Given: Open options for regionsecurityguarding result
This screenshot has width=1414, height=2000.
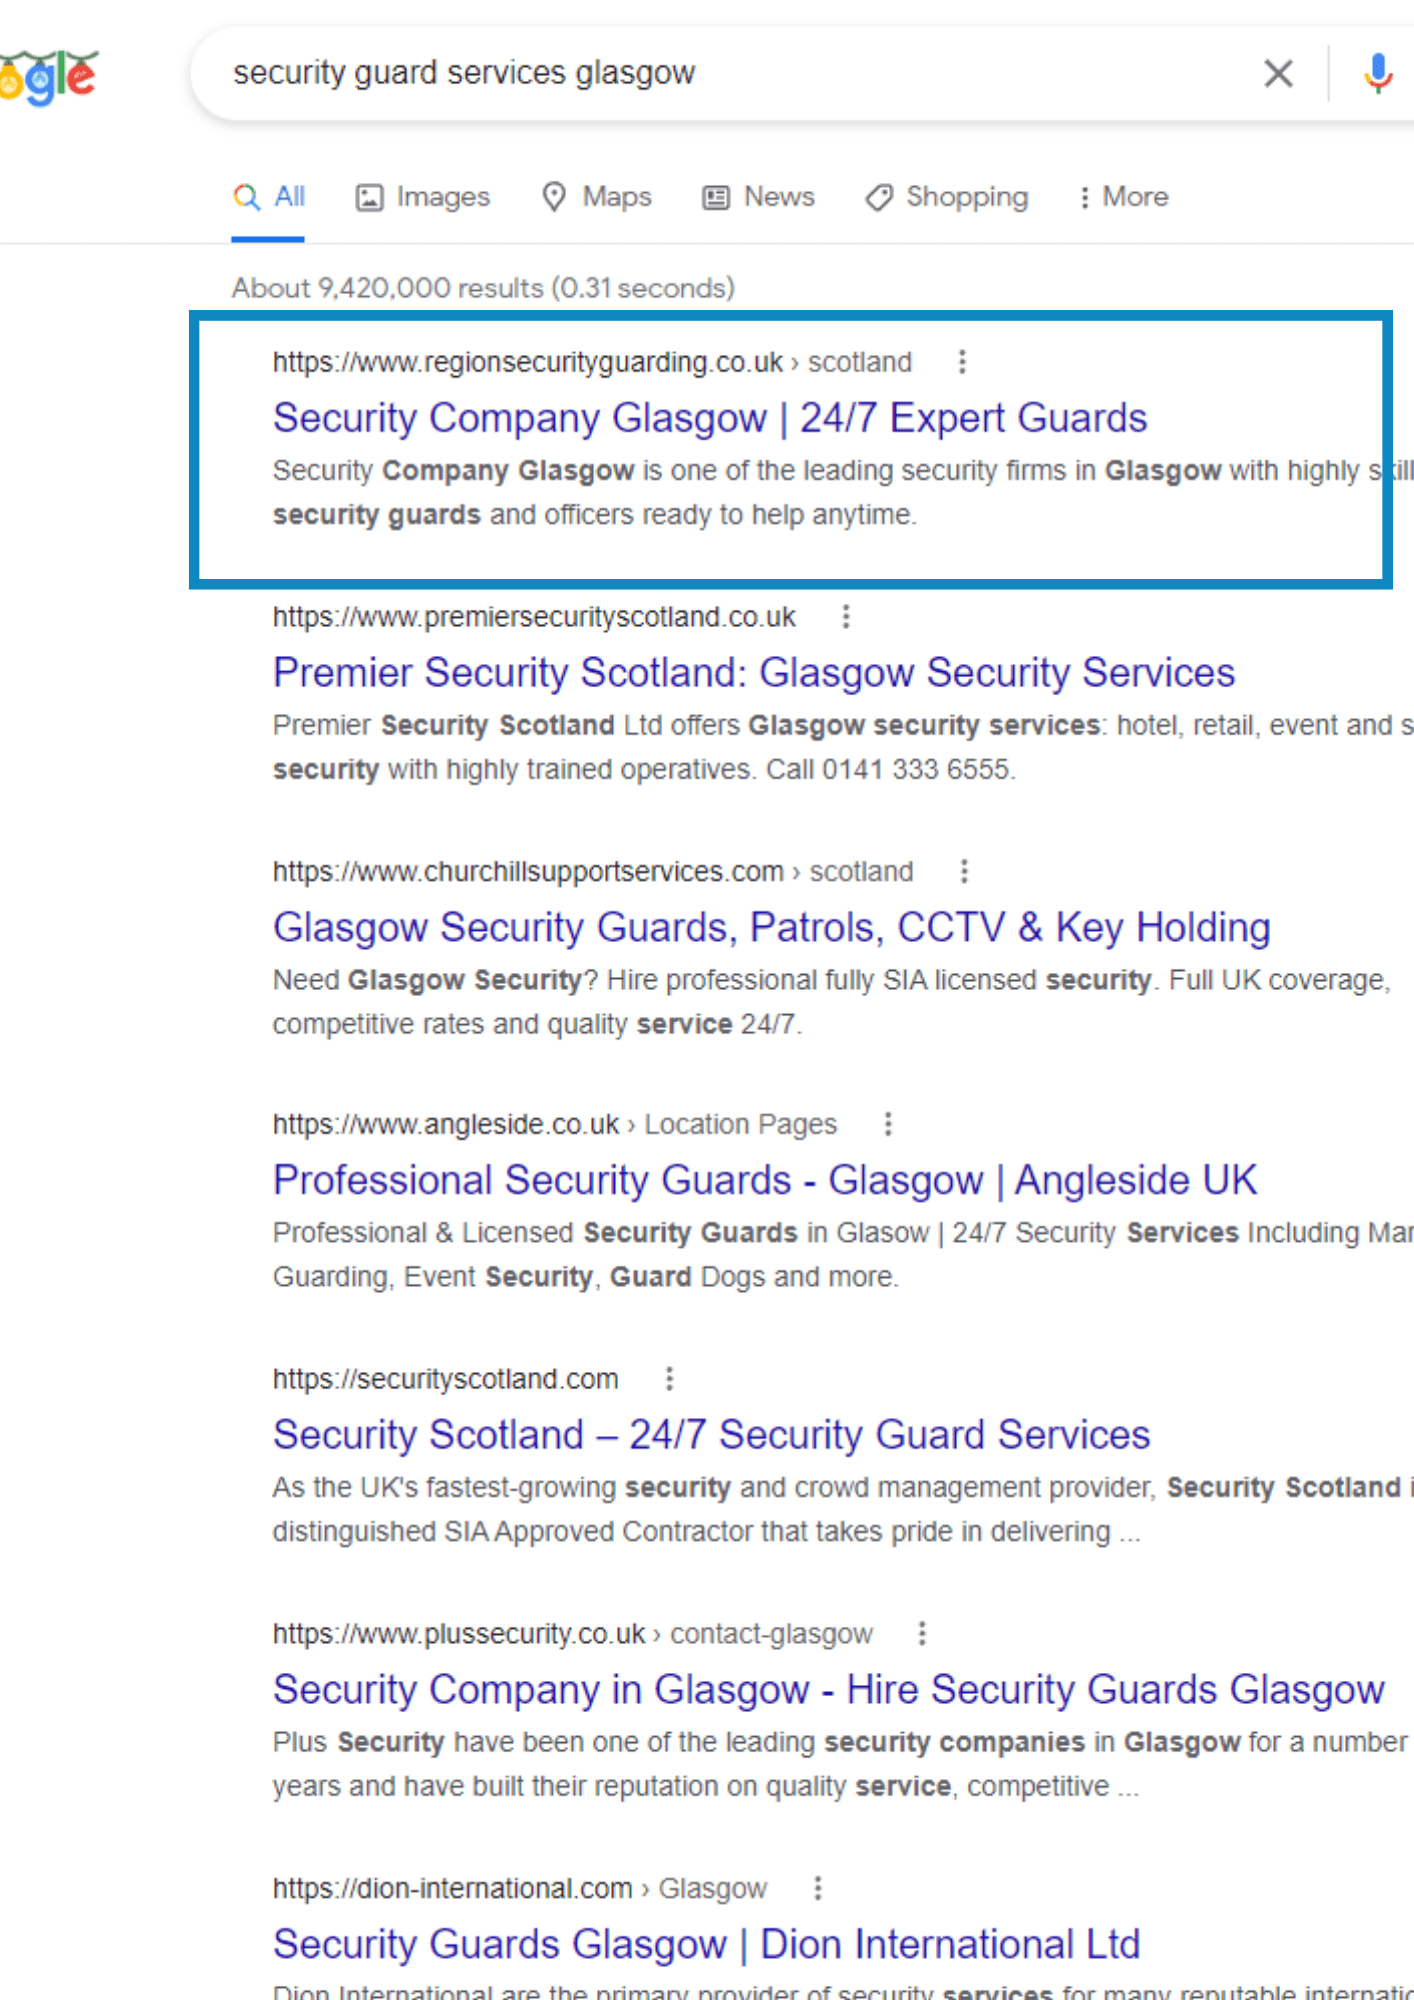Looking at the screenshot, I should (962, 362).
